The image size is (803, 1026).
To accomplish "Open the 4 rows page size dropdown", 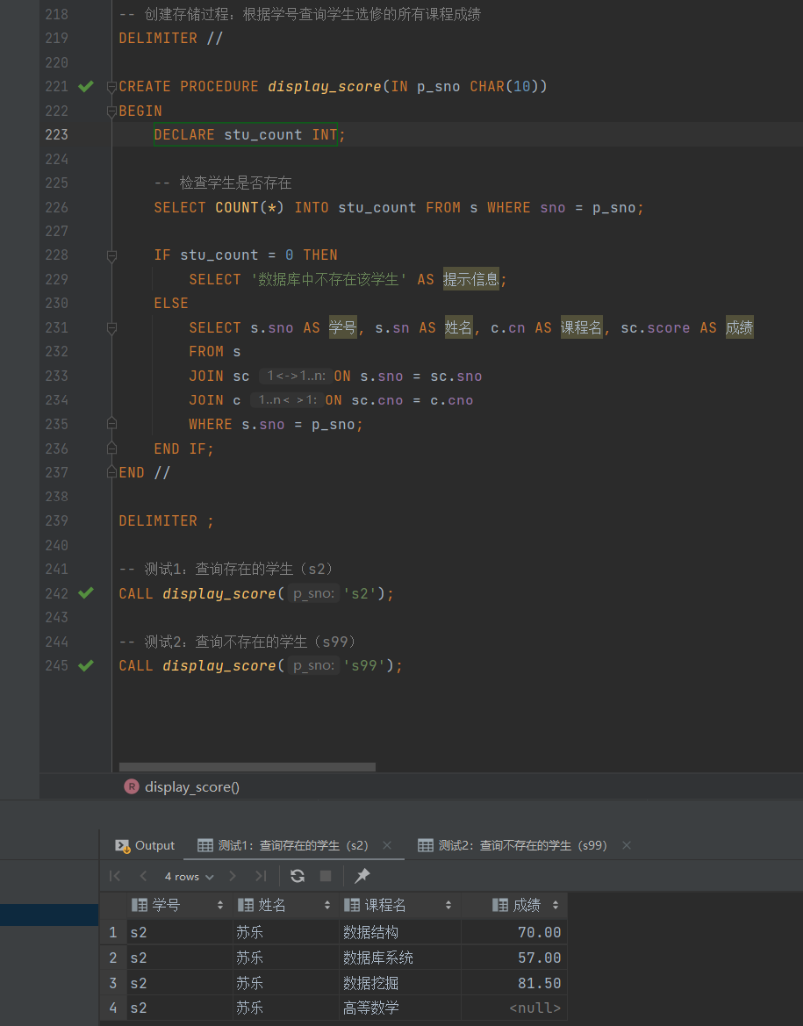I will [189, 876].
